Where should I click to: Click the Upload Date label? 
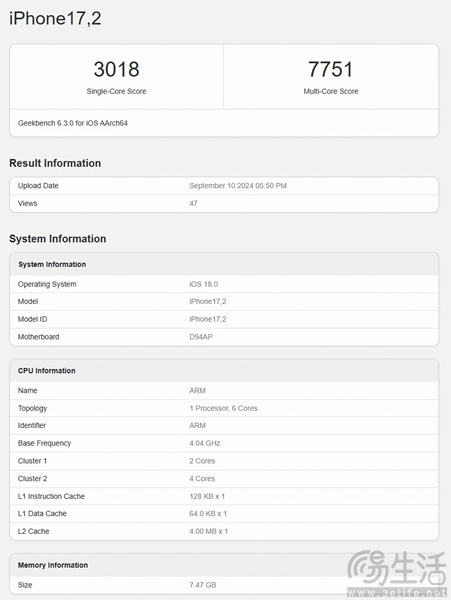(38, 186)
